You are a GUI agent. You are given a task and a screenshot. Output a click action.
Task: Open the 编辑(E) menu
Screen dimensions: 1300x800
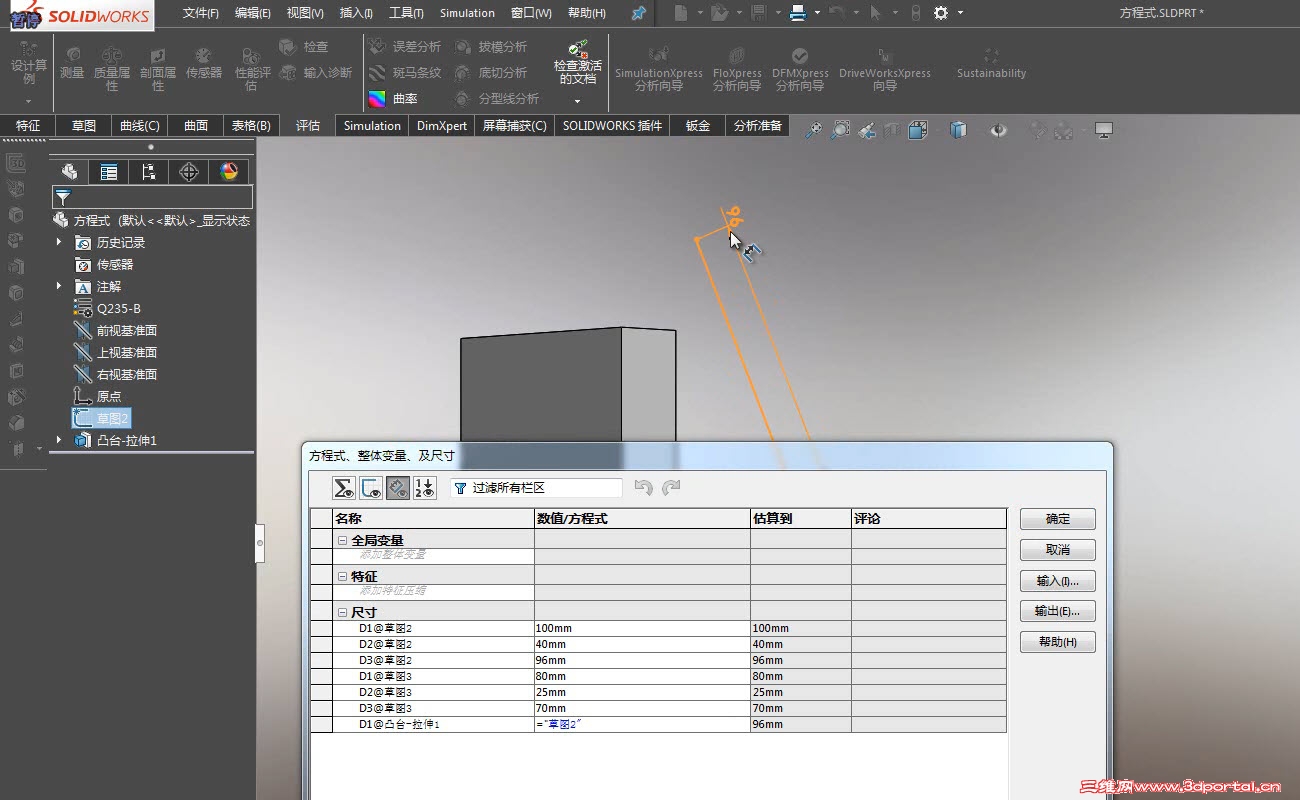click(253, 13)
